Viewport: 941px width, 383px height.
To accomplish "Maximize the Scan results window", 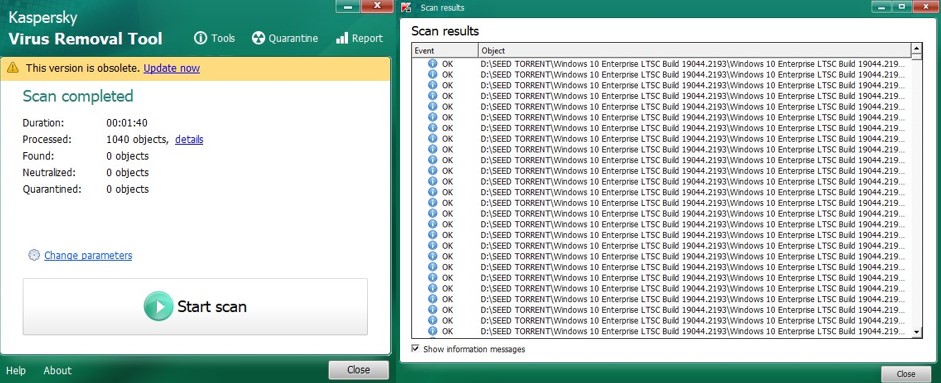I will click(x=901, y=6).
